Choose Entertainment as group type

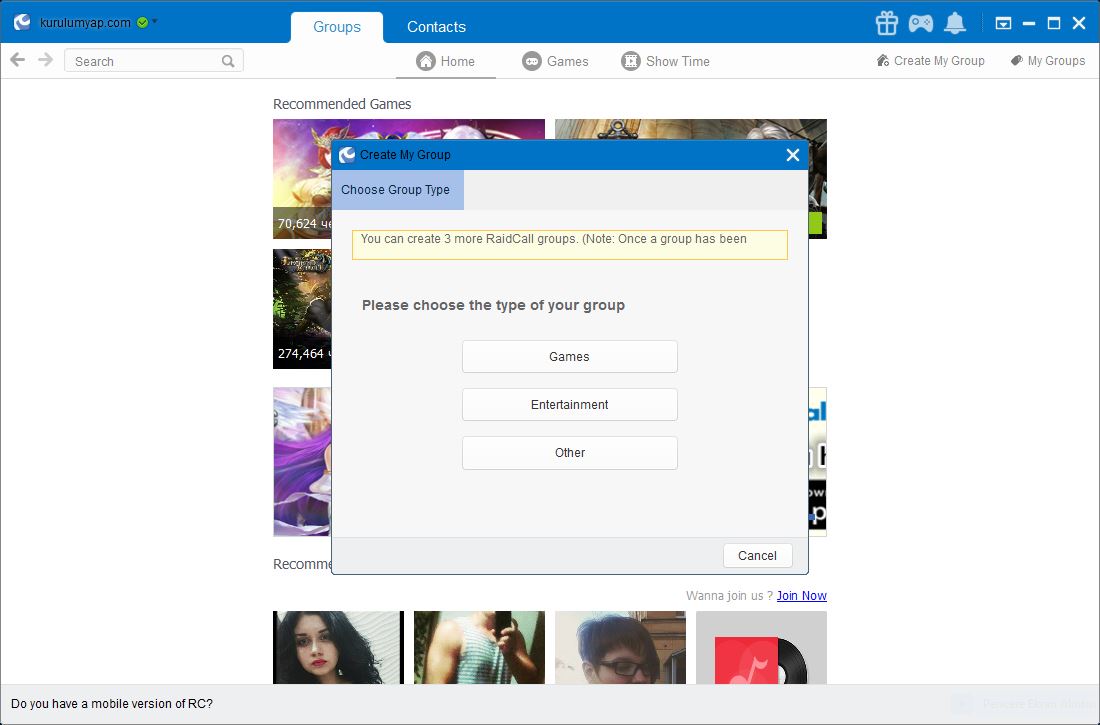570,404
